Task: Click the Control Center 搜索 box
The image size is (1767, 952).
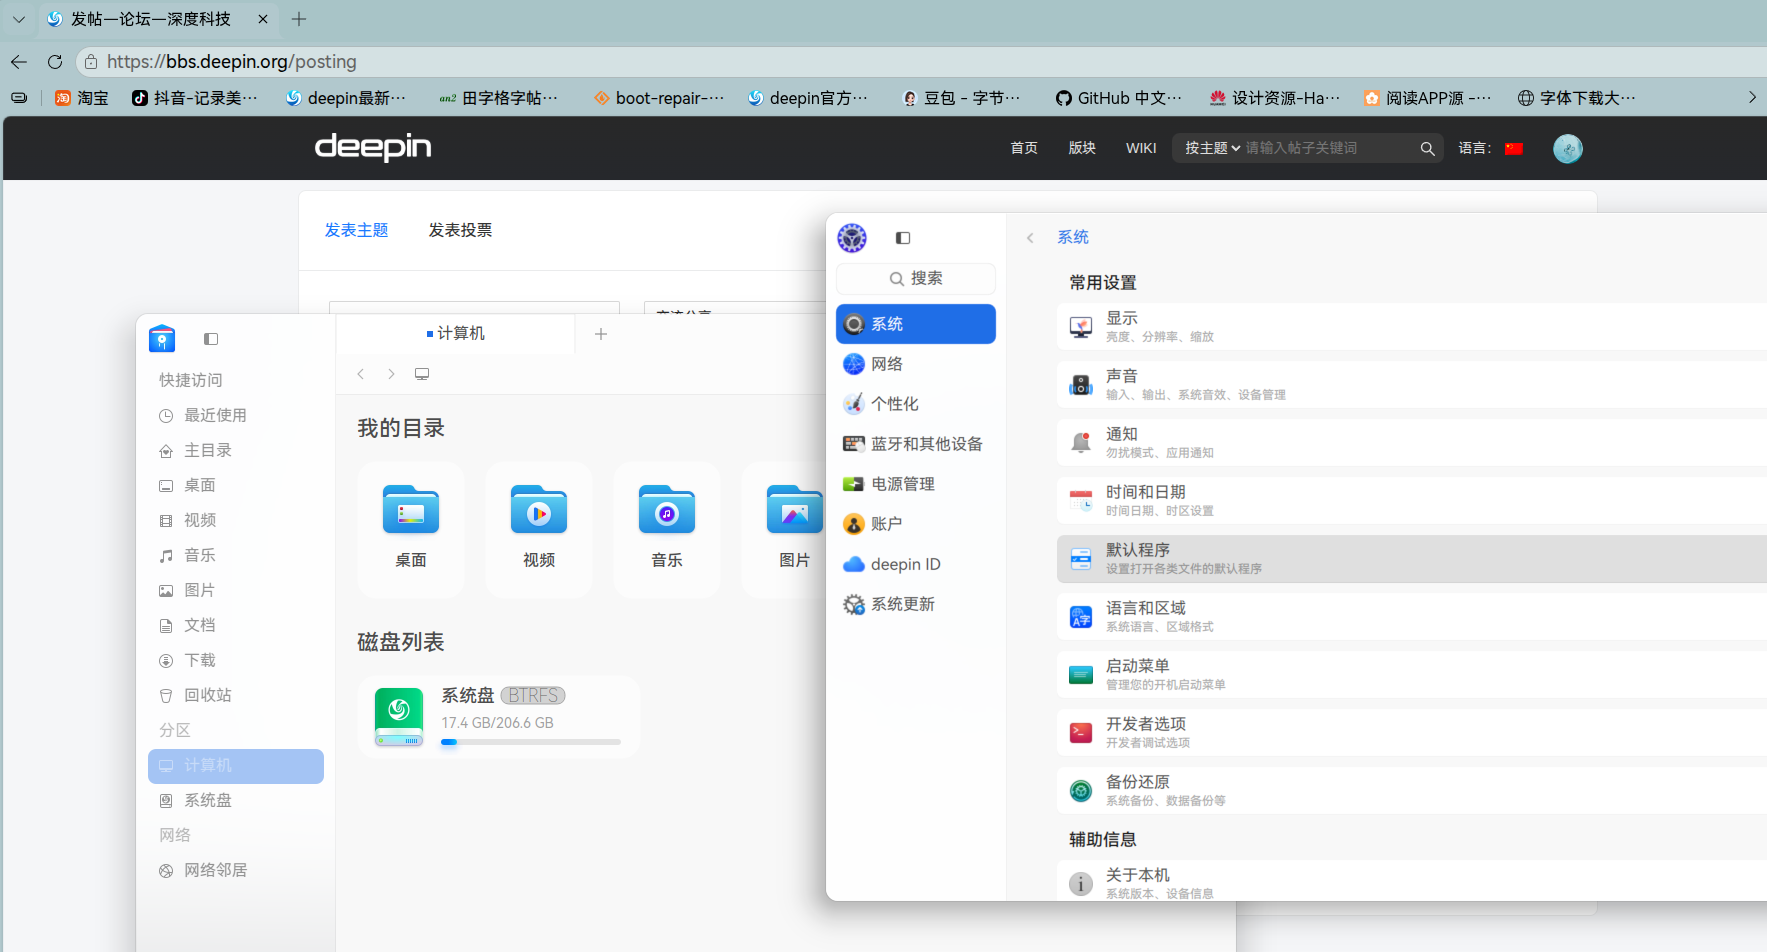Action: pyautogui.click(x=916, y=278)
